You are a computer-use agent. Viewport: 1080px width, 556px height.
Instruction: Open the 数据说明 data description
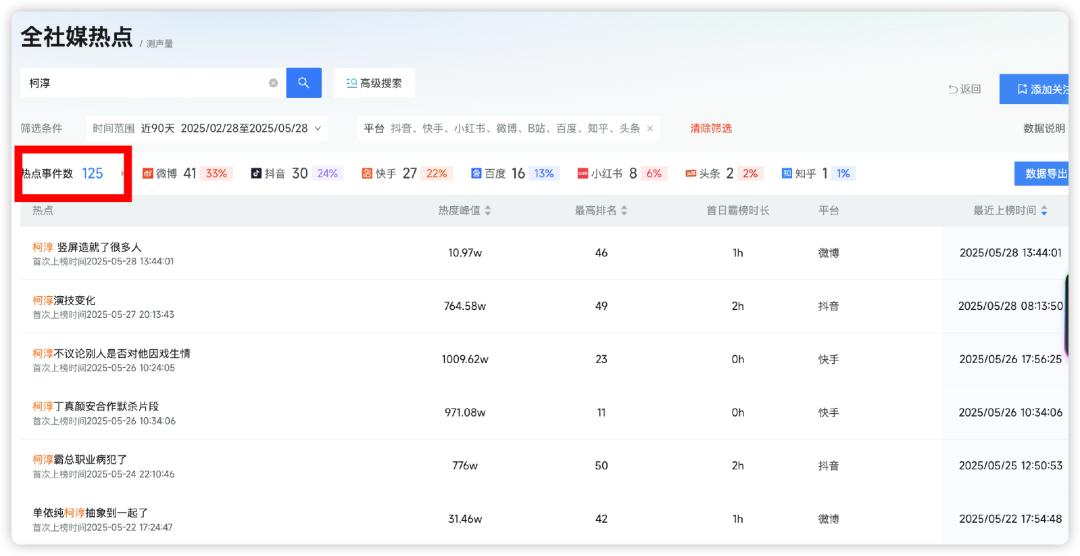[1044, 128]
